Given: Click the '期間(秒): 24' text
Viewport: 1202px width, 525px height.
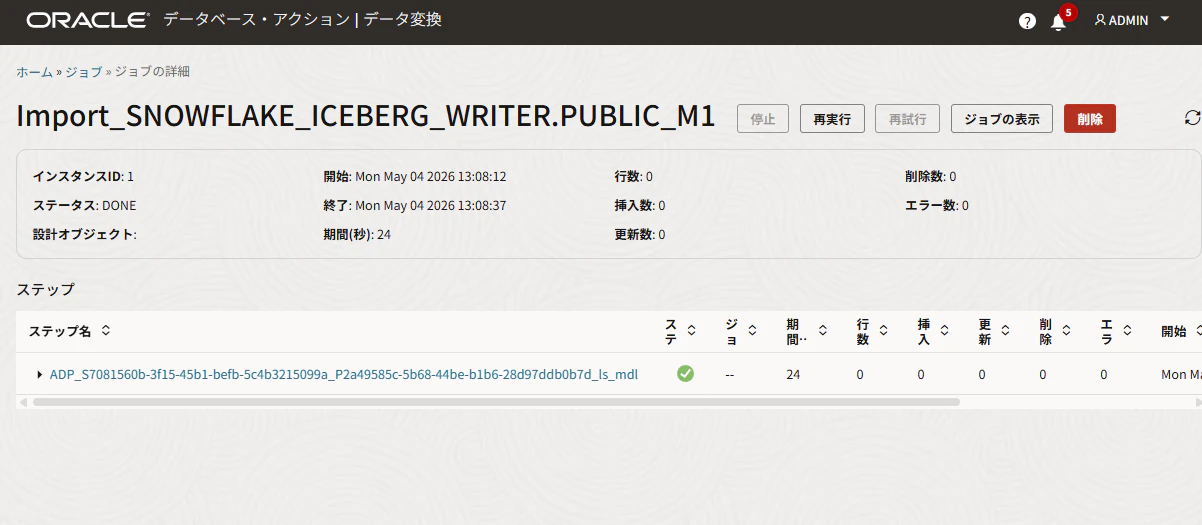Looking at the screenshot, I should [x=357, y=234].
